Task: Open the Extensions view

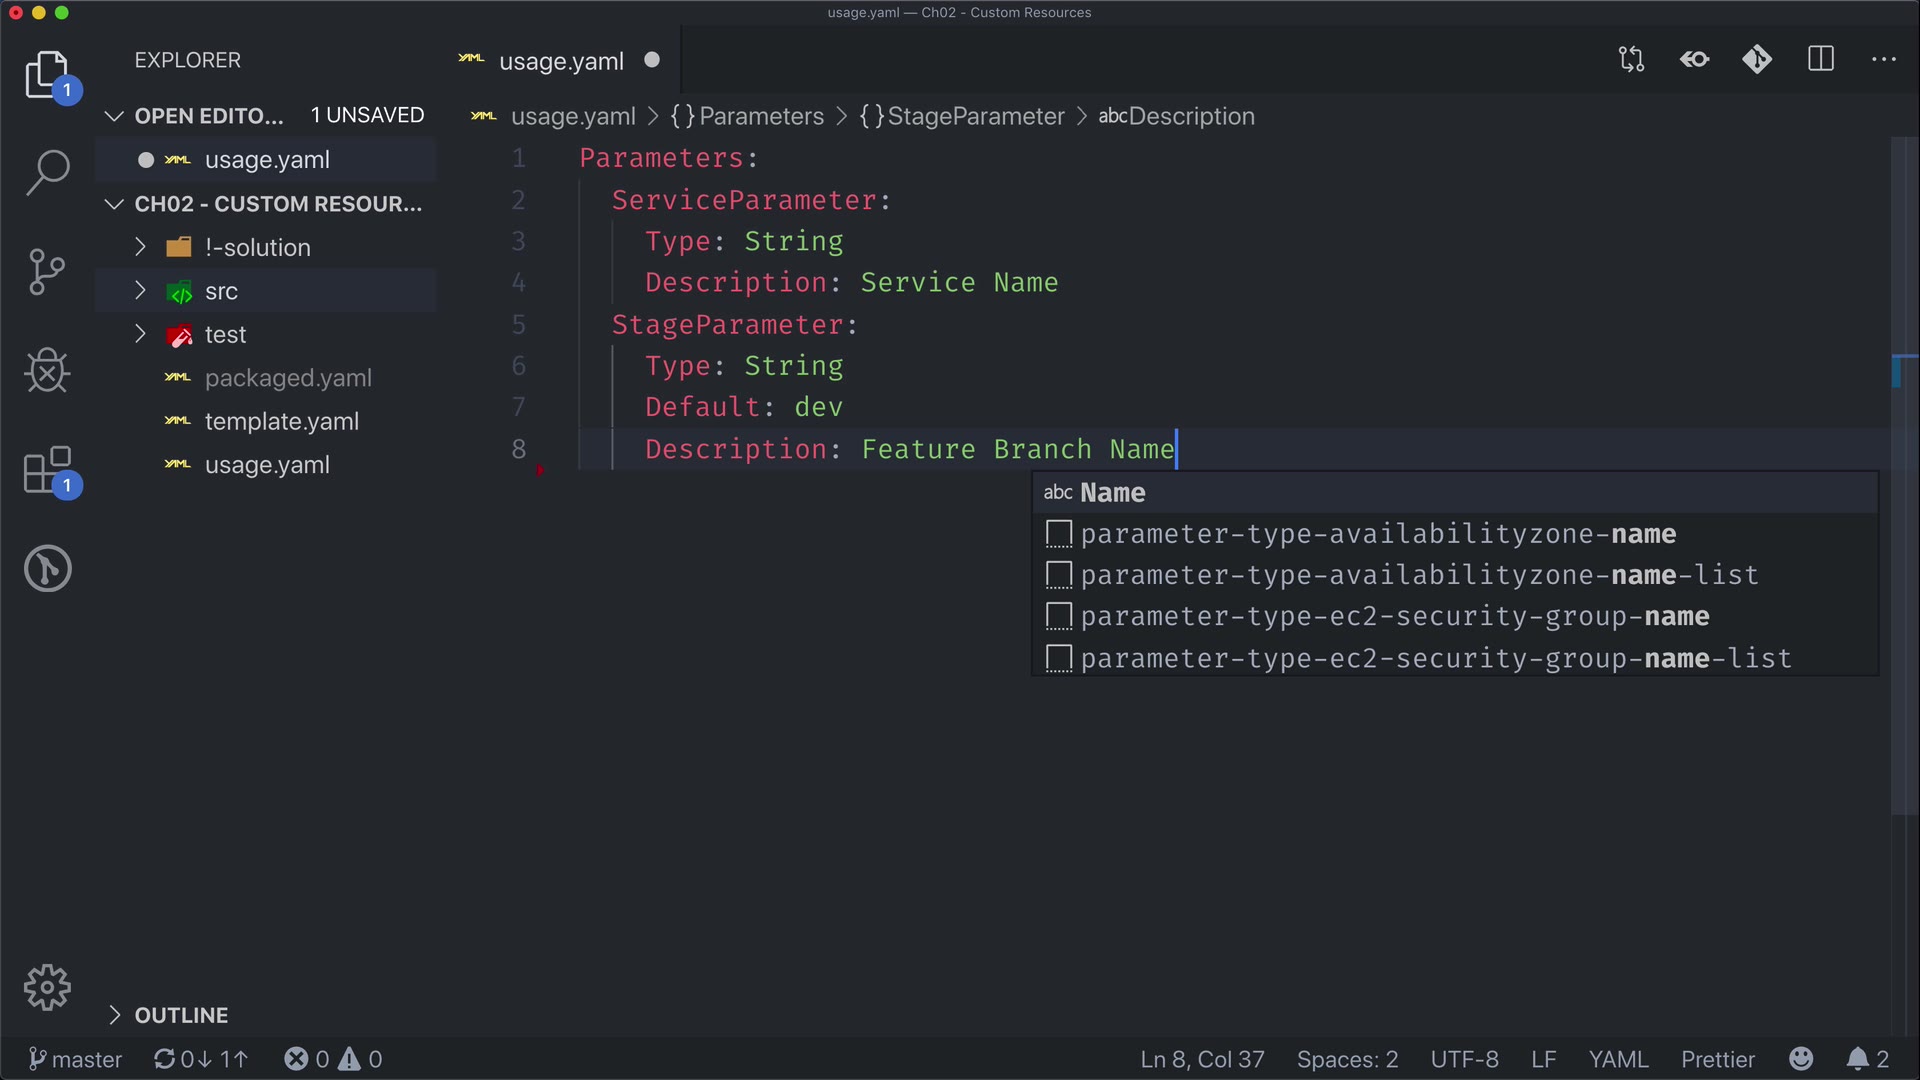Action: pos(47,470)
